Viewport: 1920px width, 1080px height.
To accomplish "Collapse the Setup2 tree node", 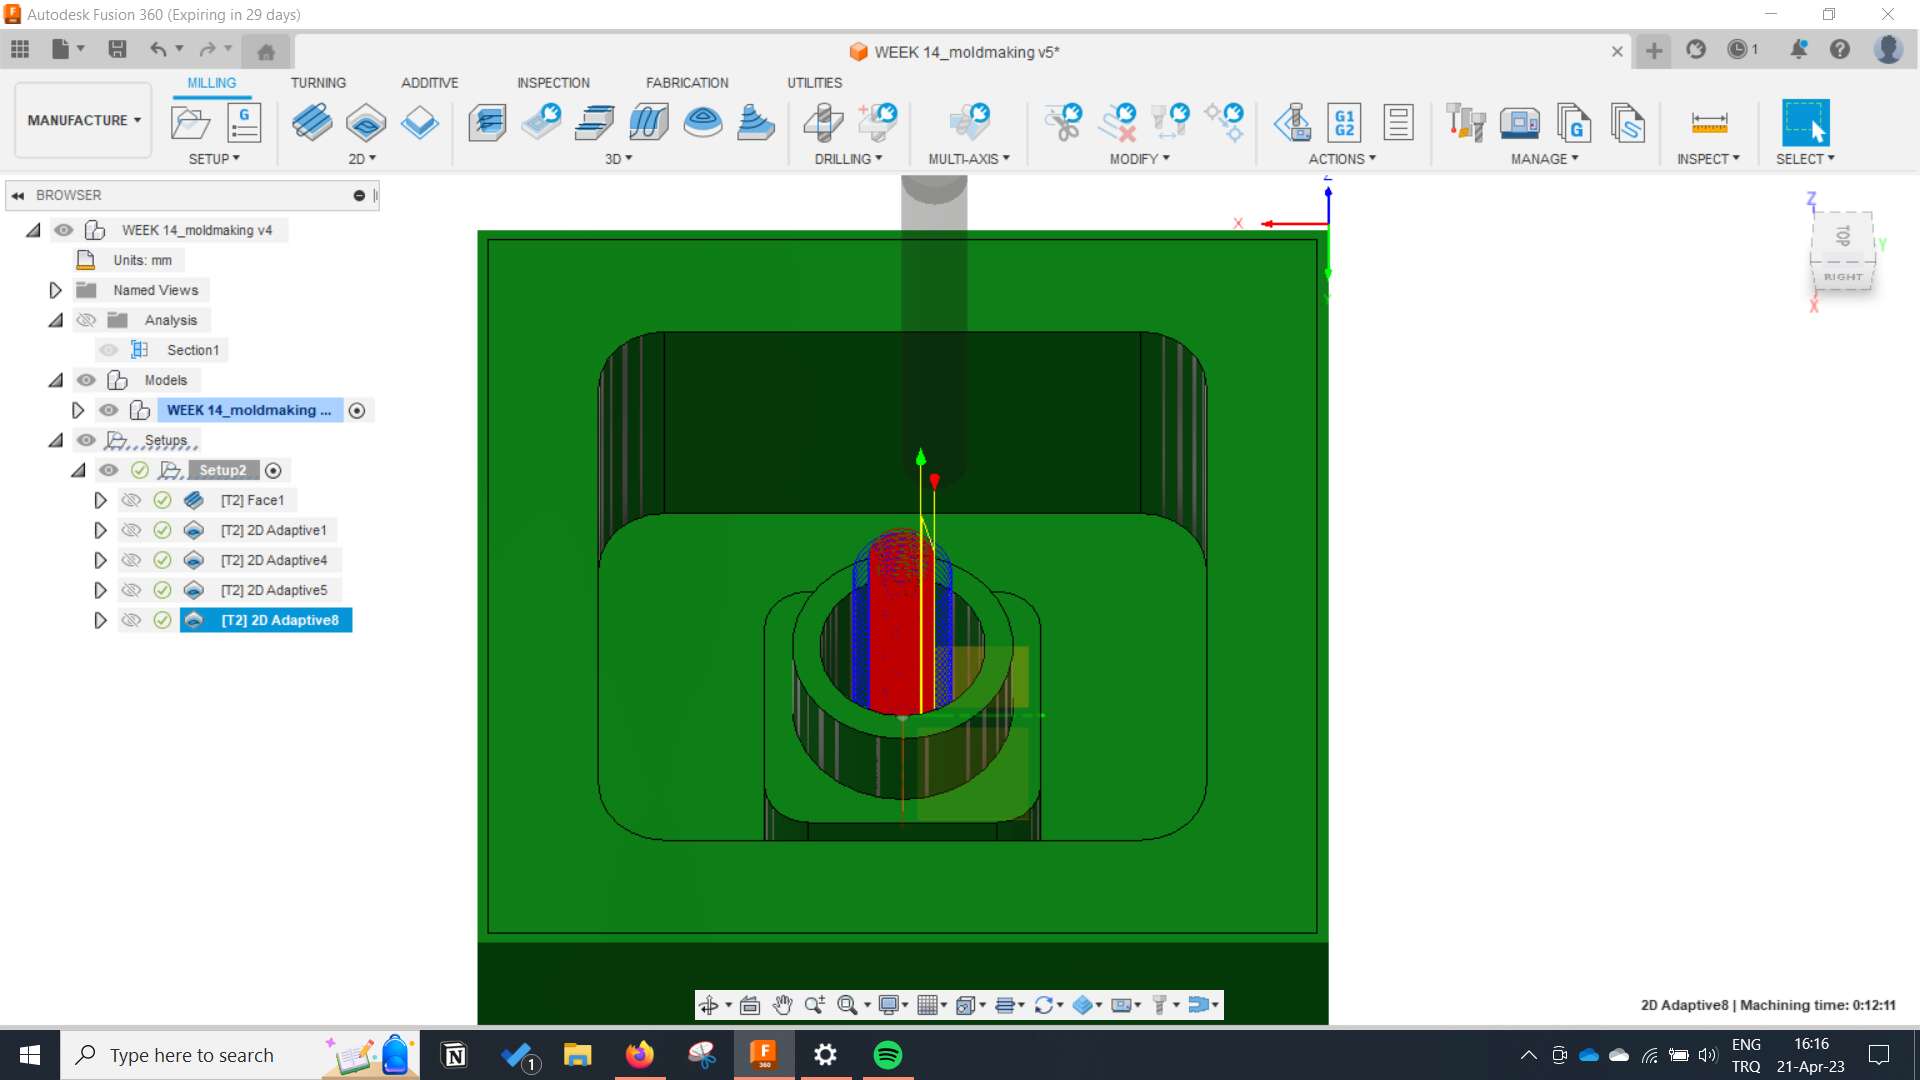I will (78, 470).
